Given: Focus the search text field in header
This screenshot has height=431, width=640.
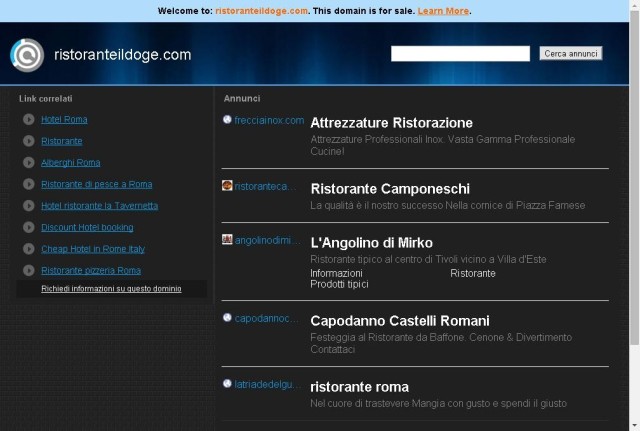Looking at the screenshot, I should [460, 53].
